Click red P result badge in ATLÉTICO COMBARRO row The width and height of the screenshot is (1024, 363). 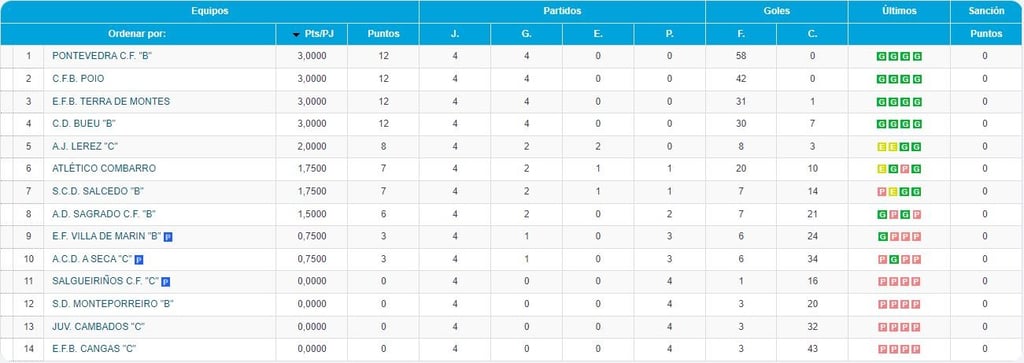[x=904, y=169]
